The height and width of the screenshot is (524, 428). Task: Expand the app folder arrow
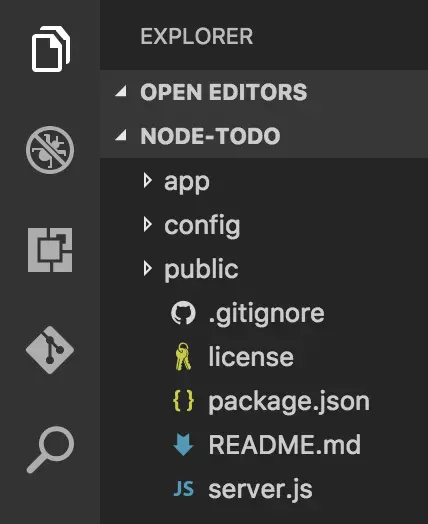(x=147, y=180)
